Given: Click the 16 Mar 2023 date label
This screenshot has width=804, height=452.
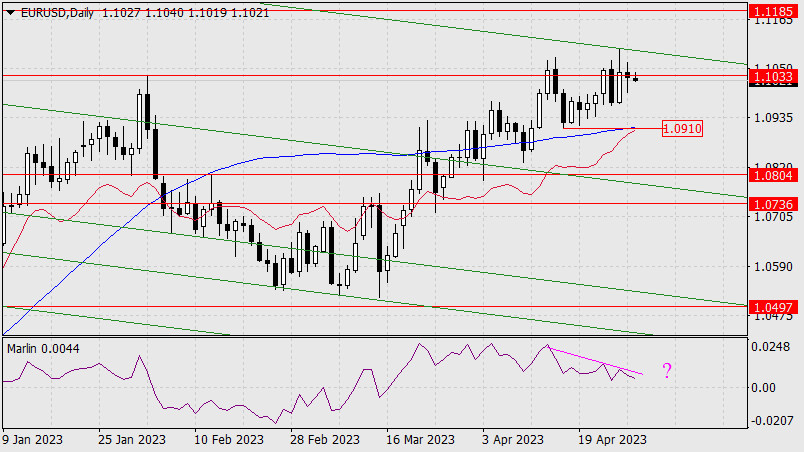Looking at the screenshot, I should 420,440.
